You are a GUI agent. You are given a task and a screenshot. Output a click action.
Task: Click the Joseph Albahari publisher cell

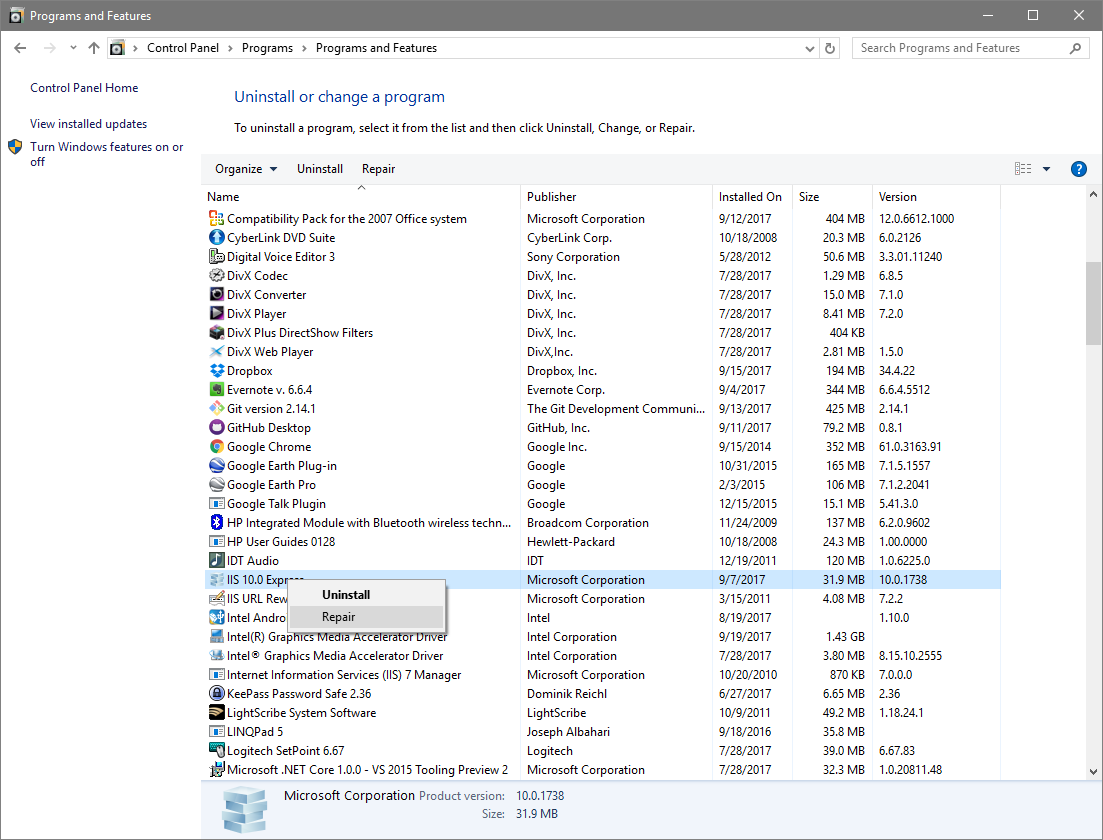[569, 732]
